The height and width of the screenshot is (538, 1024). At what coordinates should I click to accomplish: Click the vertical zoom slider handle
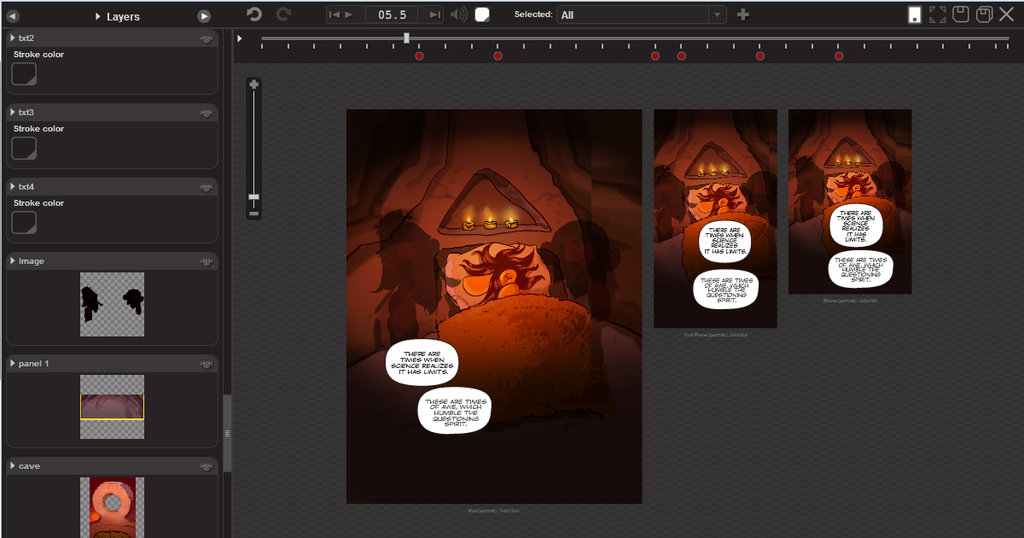pos(254,197)
